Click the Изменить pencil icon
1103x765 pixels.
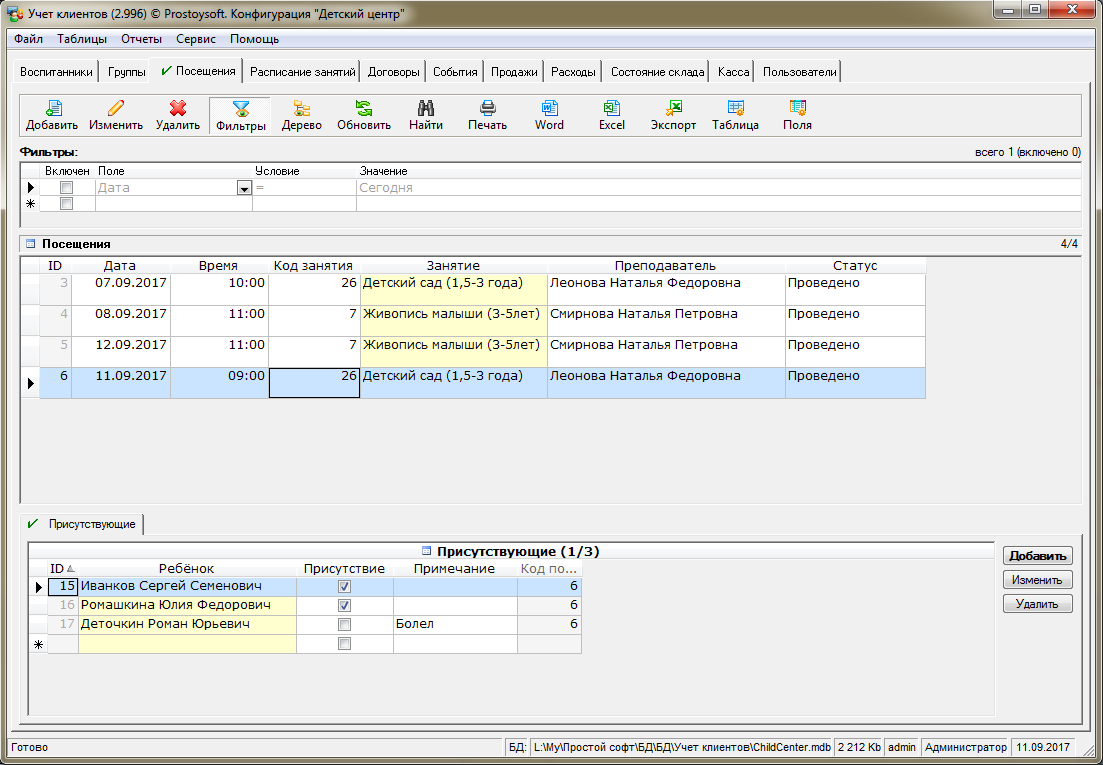point(115,109)
